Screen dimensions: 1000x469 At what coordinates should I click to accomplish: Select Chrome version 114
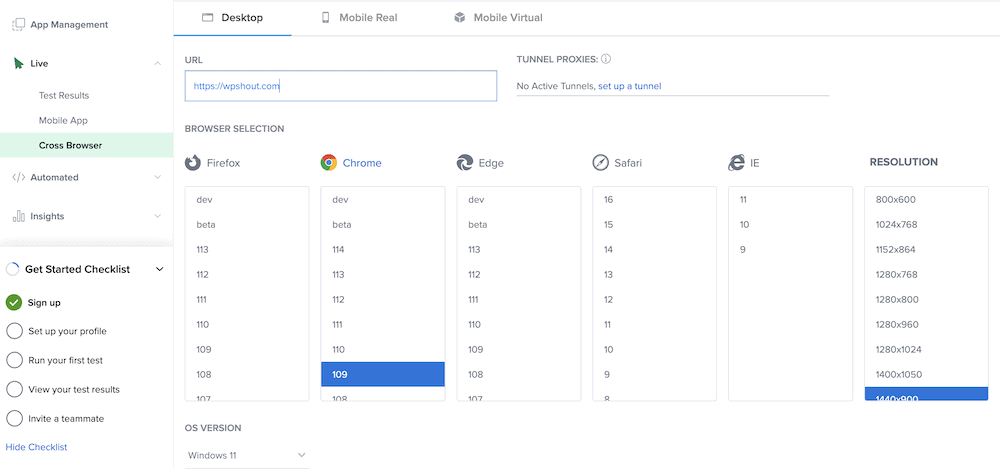383,249
